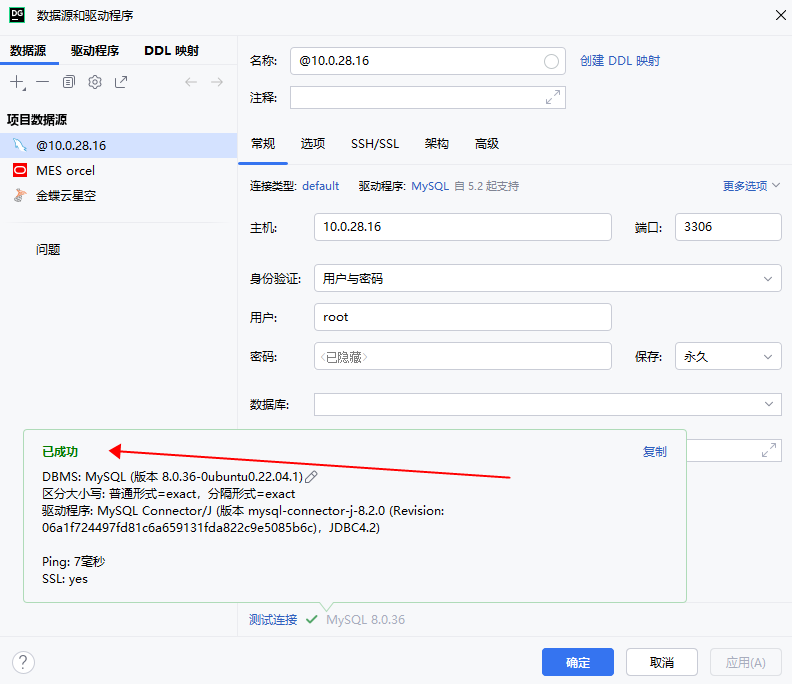792x684 pixels.
Task: Click the make global export icon
Action: 121,82
